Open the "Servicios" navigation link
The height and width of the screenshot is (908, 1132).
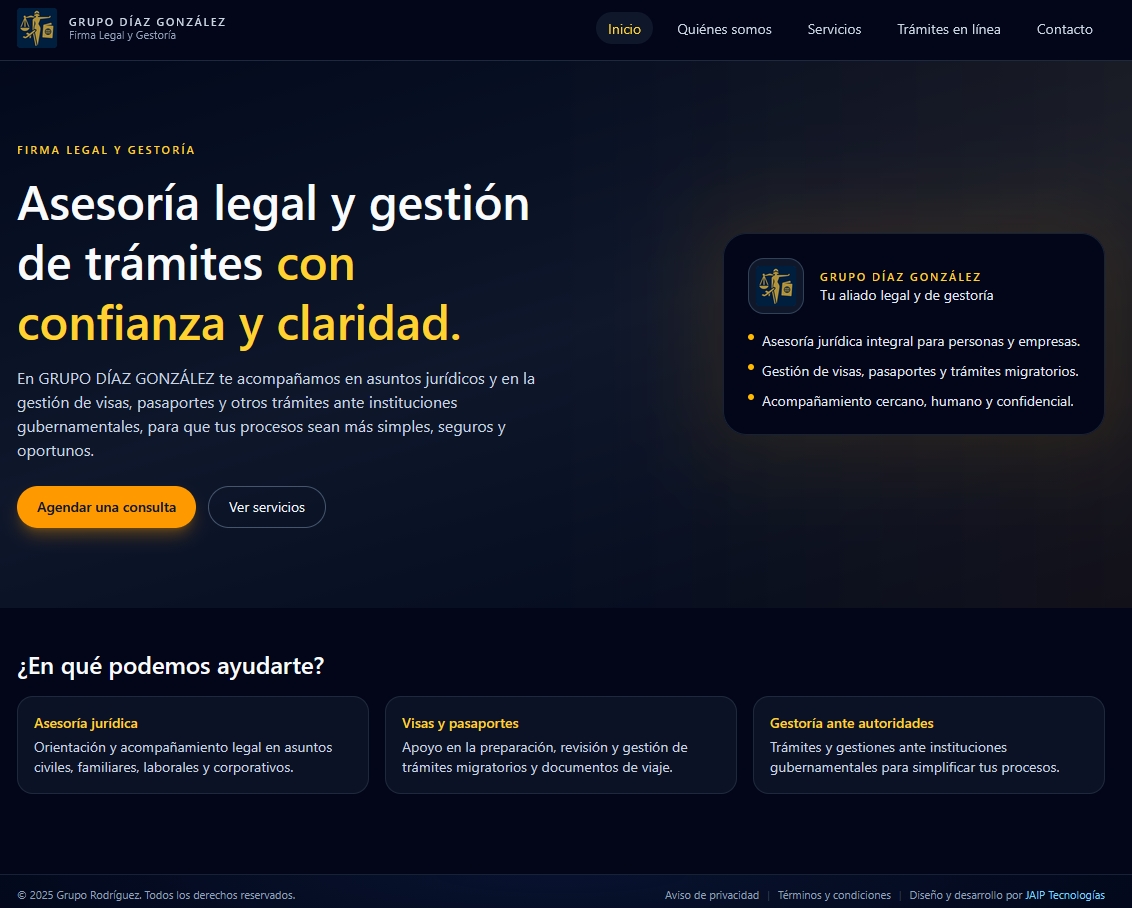click(x=834, y=29)
